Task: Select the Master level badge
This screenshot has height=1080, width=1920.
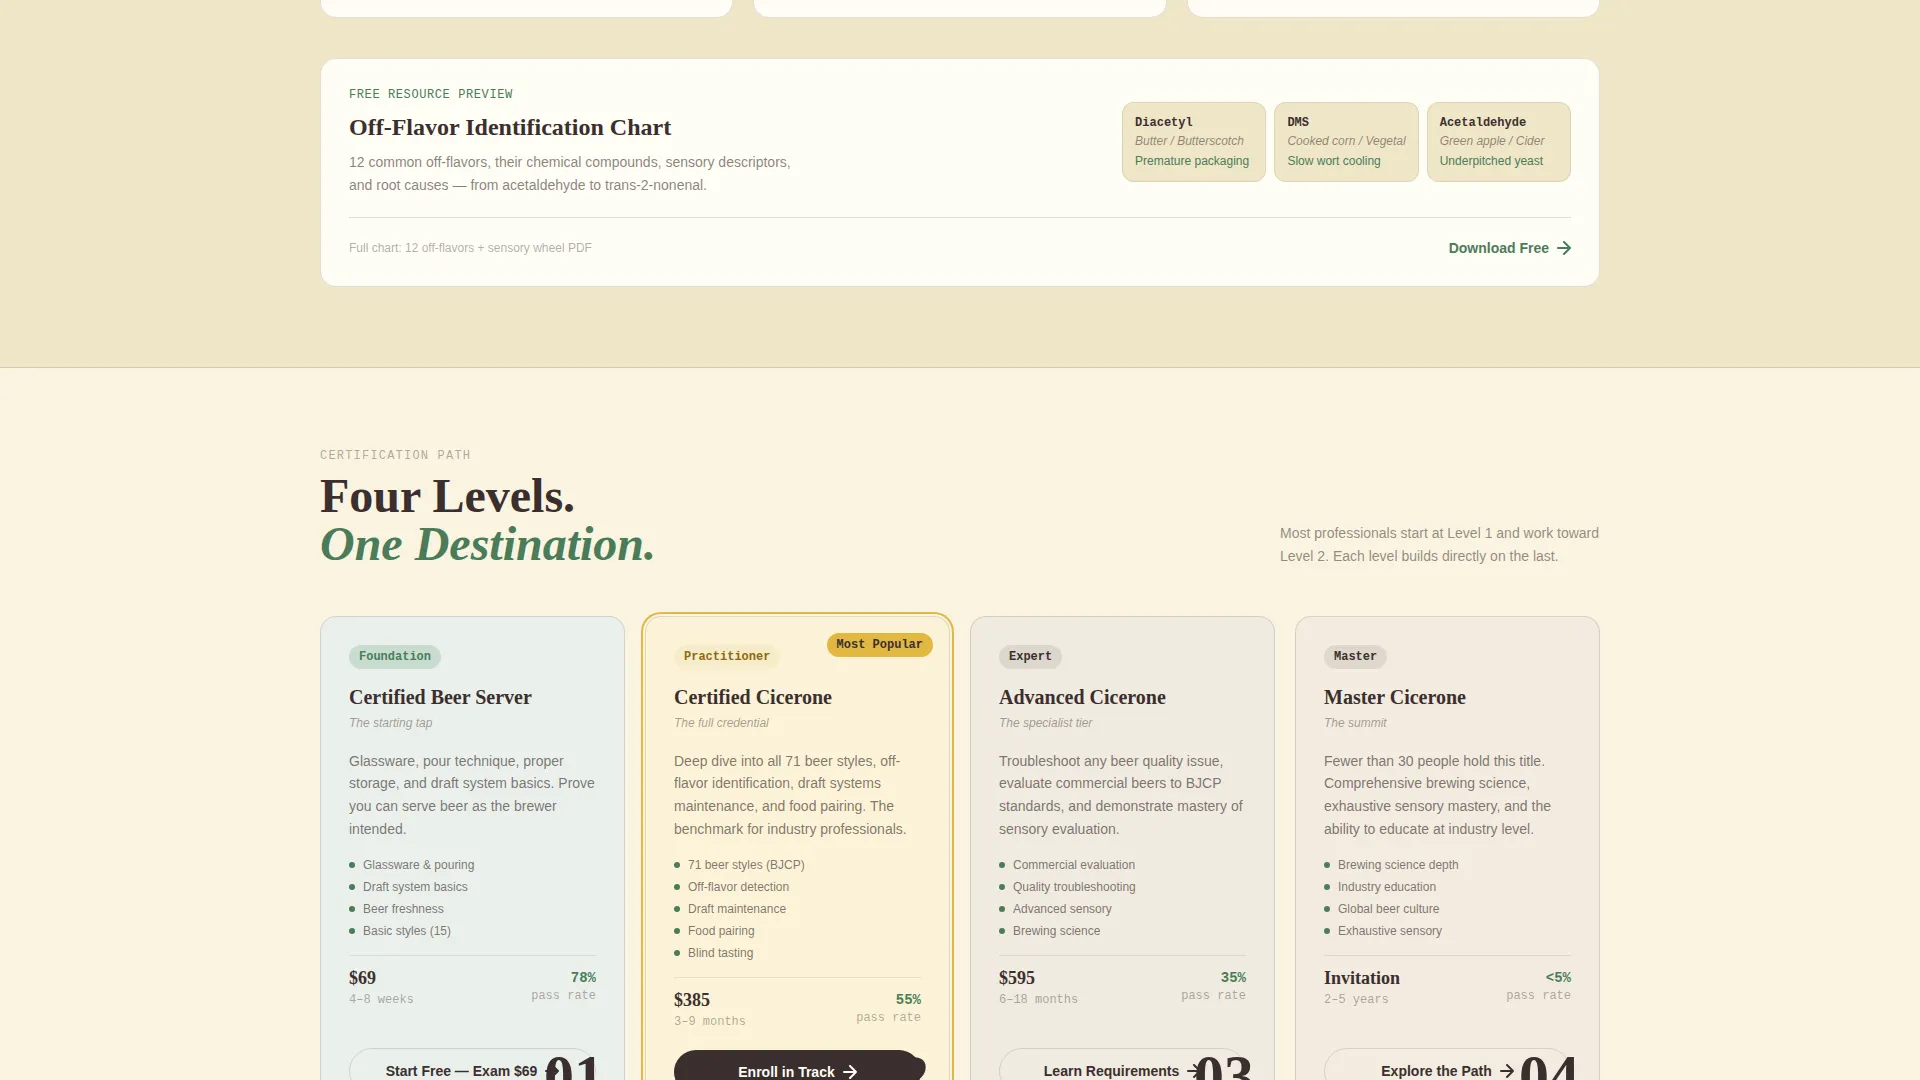Action: tap(1355, 656)
